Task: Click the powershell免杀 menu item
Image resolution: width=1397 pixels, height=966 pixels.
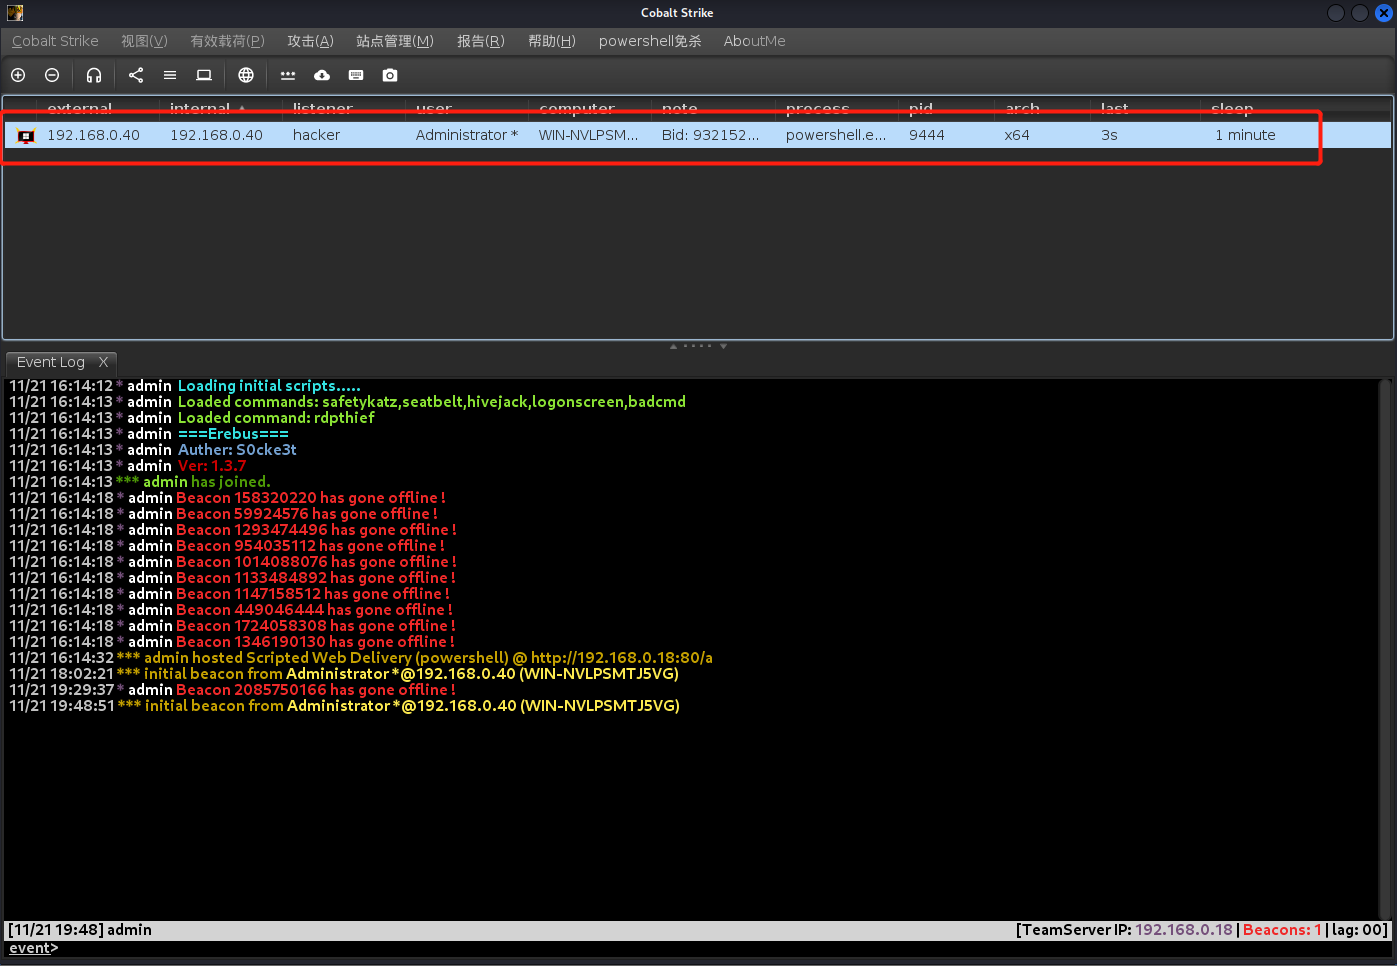Action: pos(650,41)
